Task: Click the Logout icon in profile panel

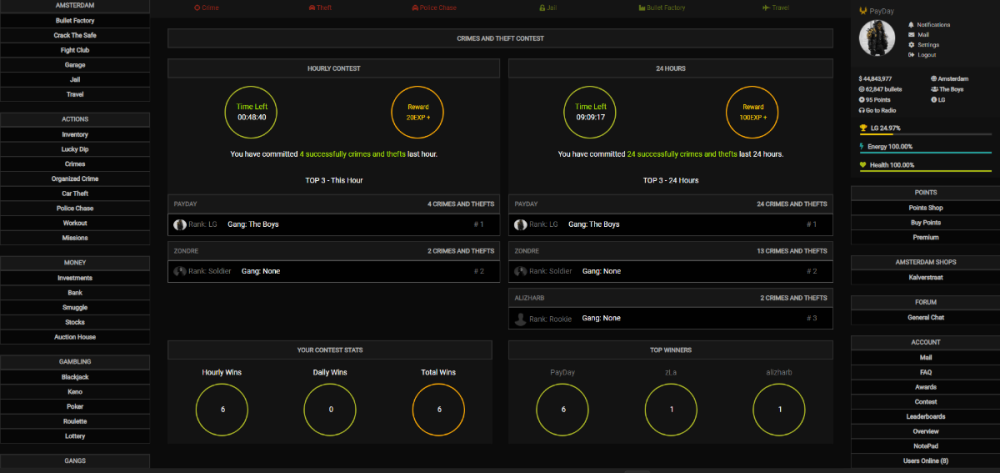Action: click(910, 55)
